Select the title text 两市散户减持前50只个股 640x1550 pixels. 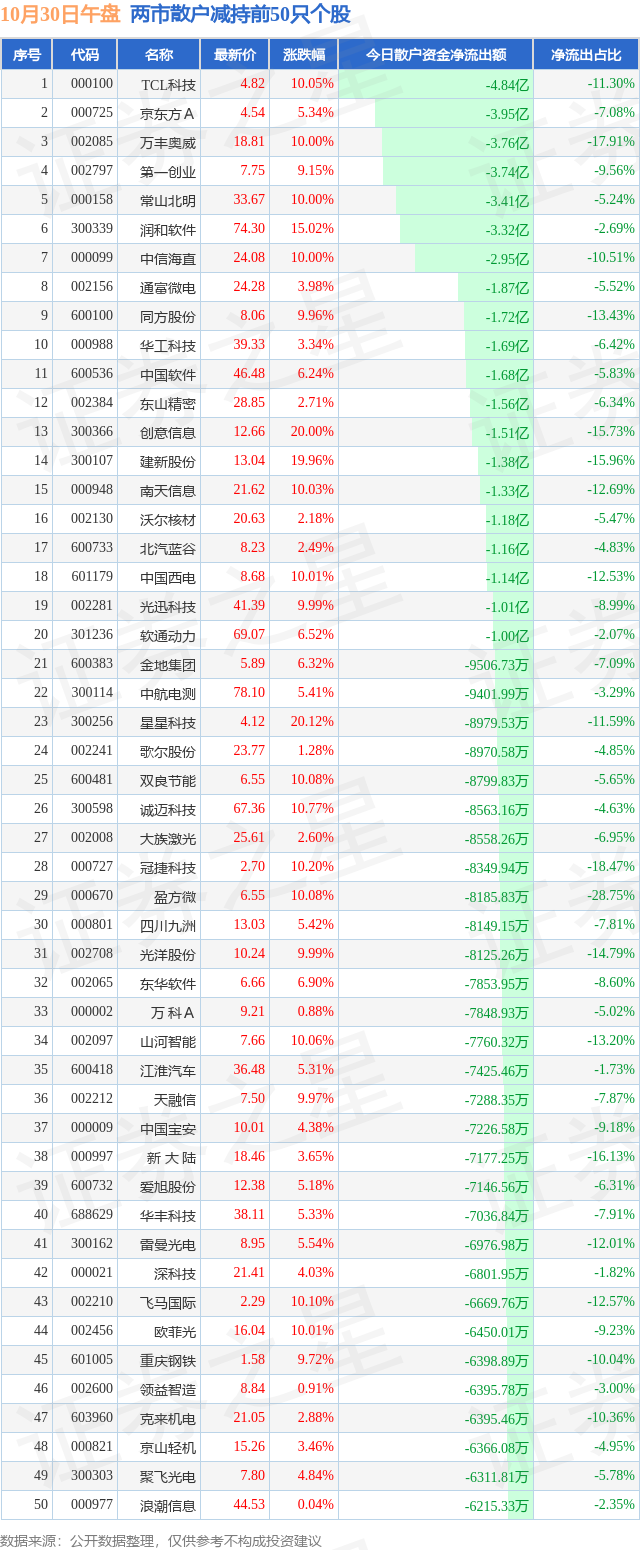point(240,14)
